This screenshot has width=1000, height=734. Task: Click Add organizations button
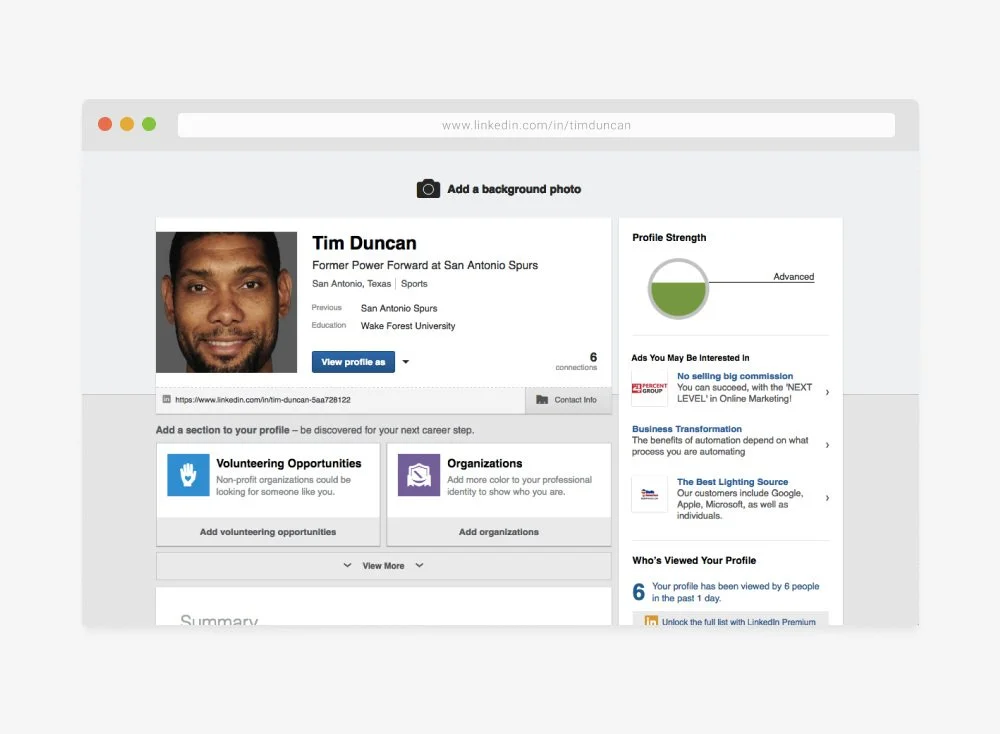(499, 532)
